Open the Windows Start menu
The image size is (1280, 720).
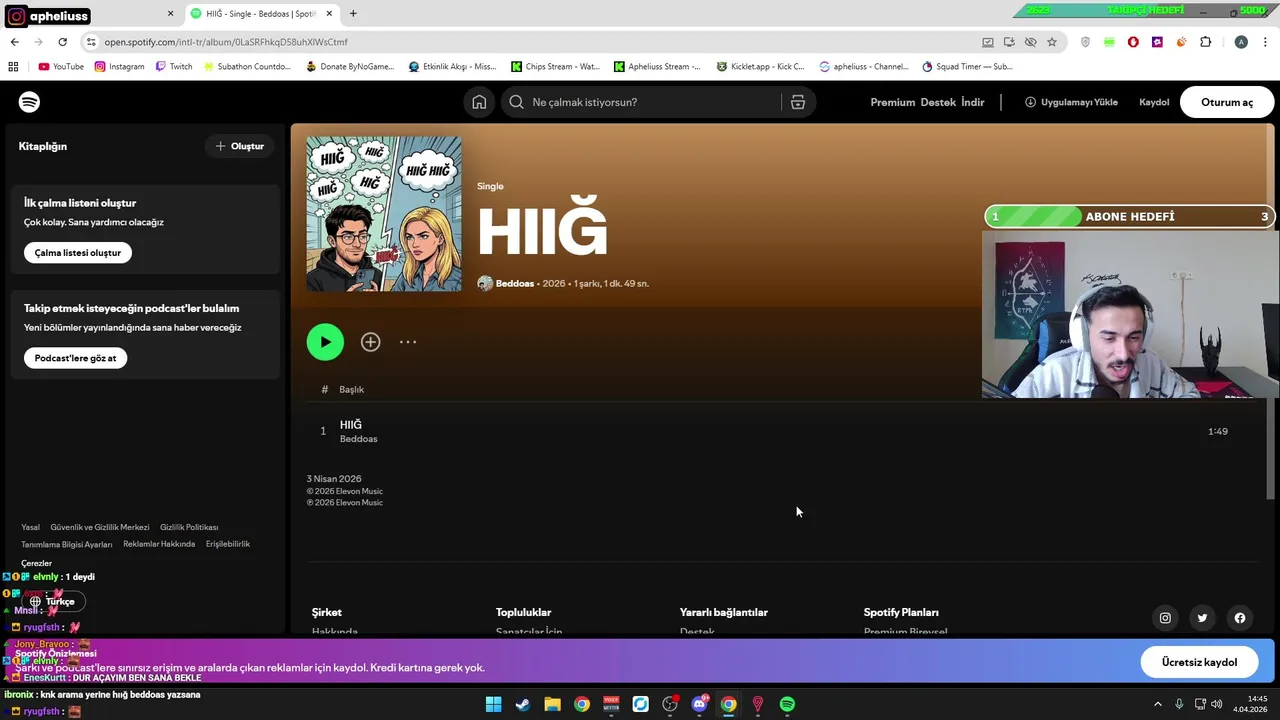tap(493, 704)
